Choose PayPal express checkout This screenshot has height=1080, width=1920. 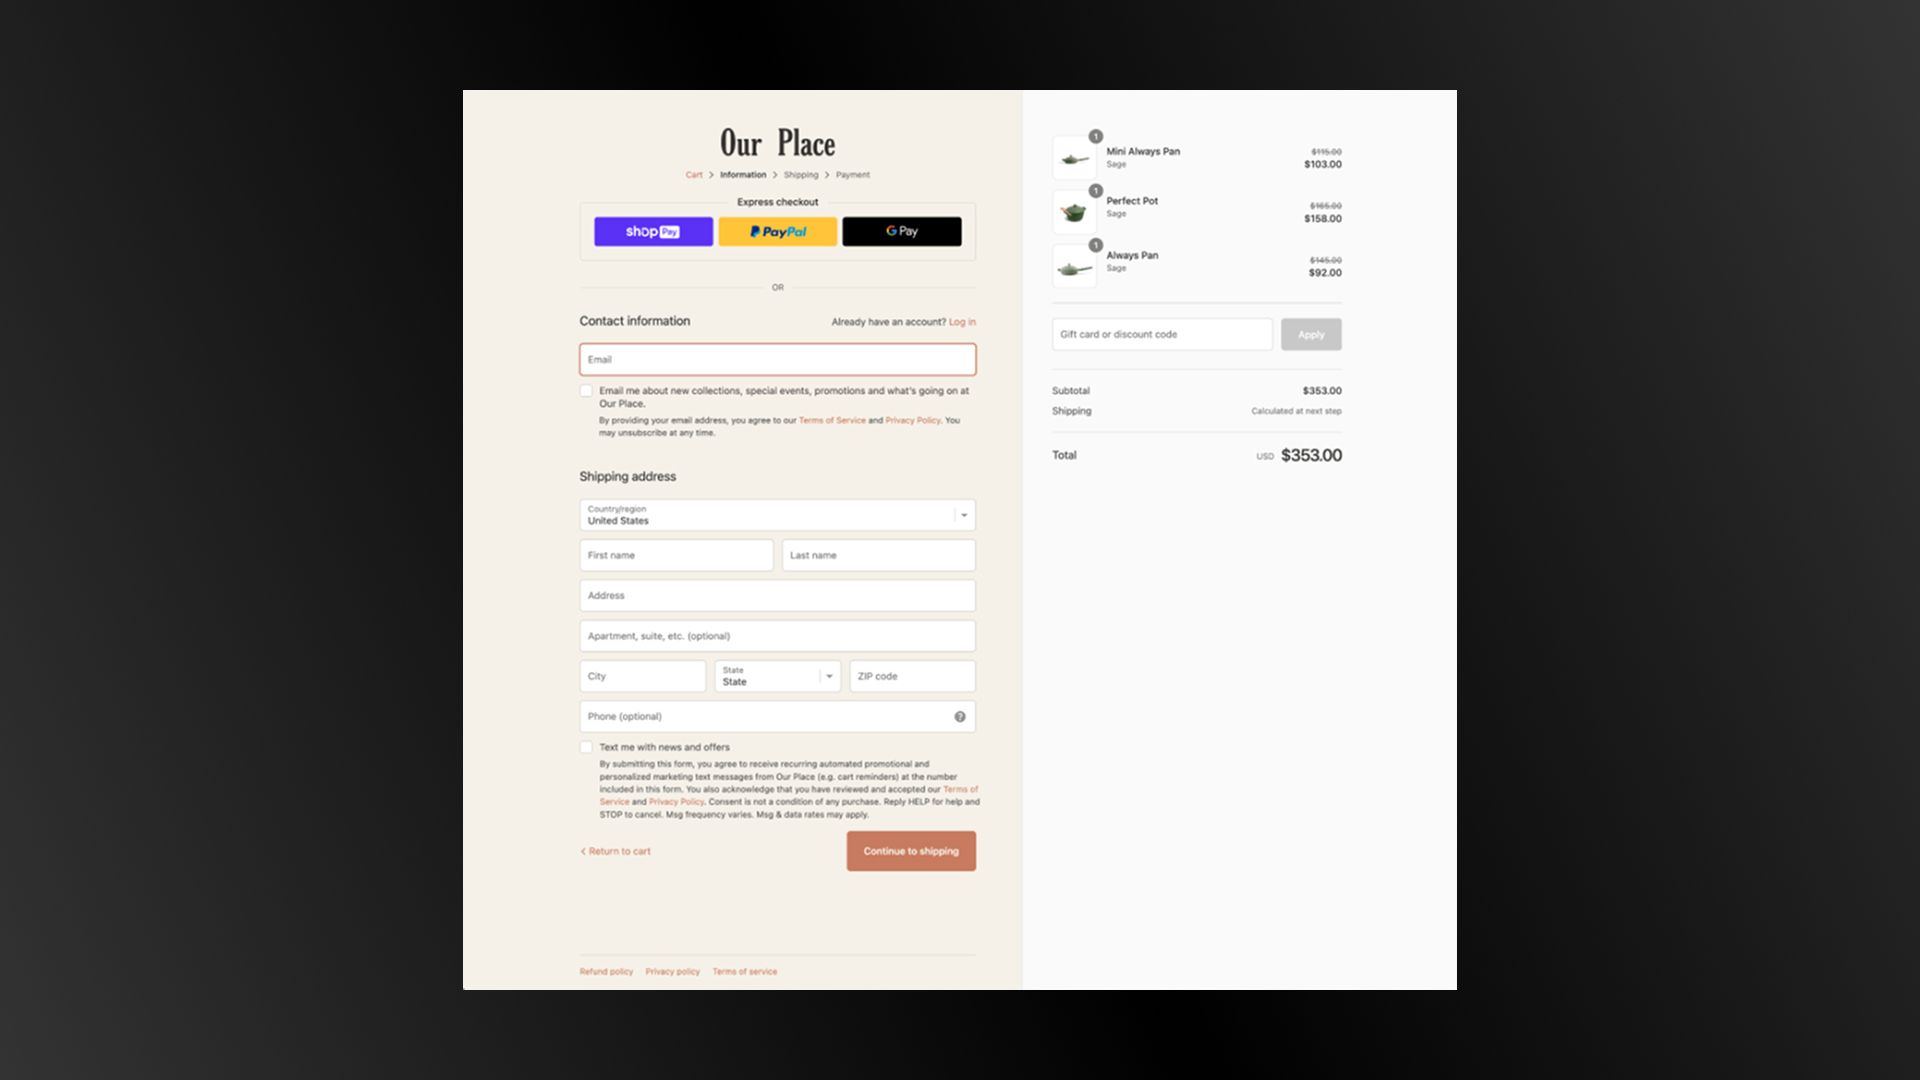pos(777,231)
